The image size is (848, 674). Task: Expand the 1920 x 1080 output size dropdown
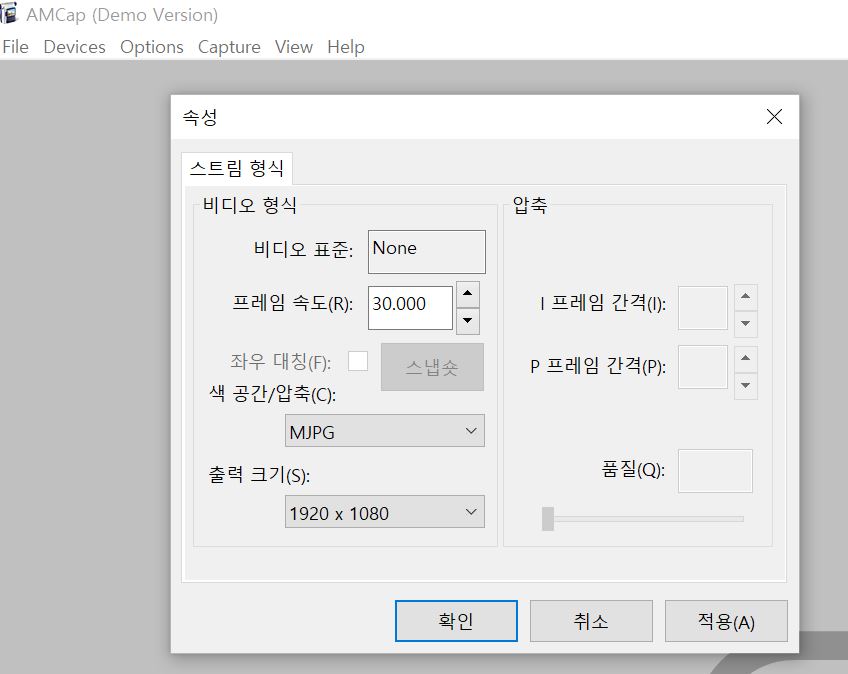(x=385, y=512)
